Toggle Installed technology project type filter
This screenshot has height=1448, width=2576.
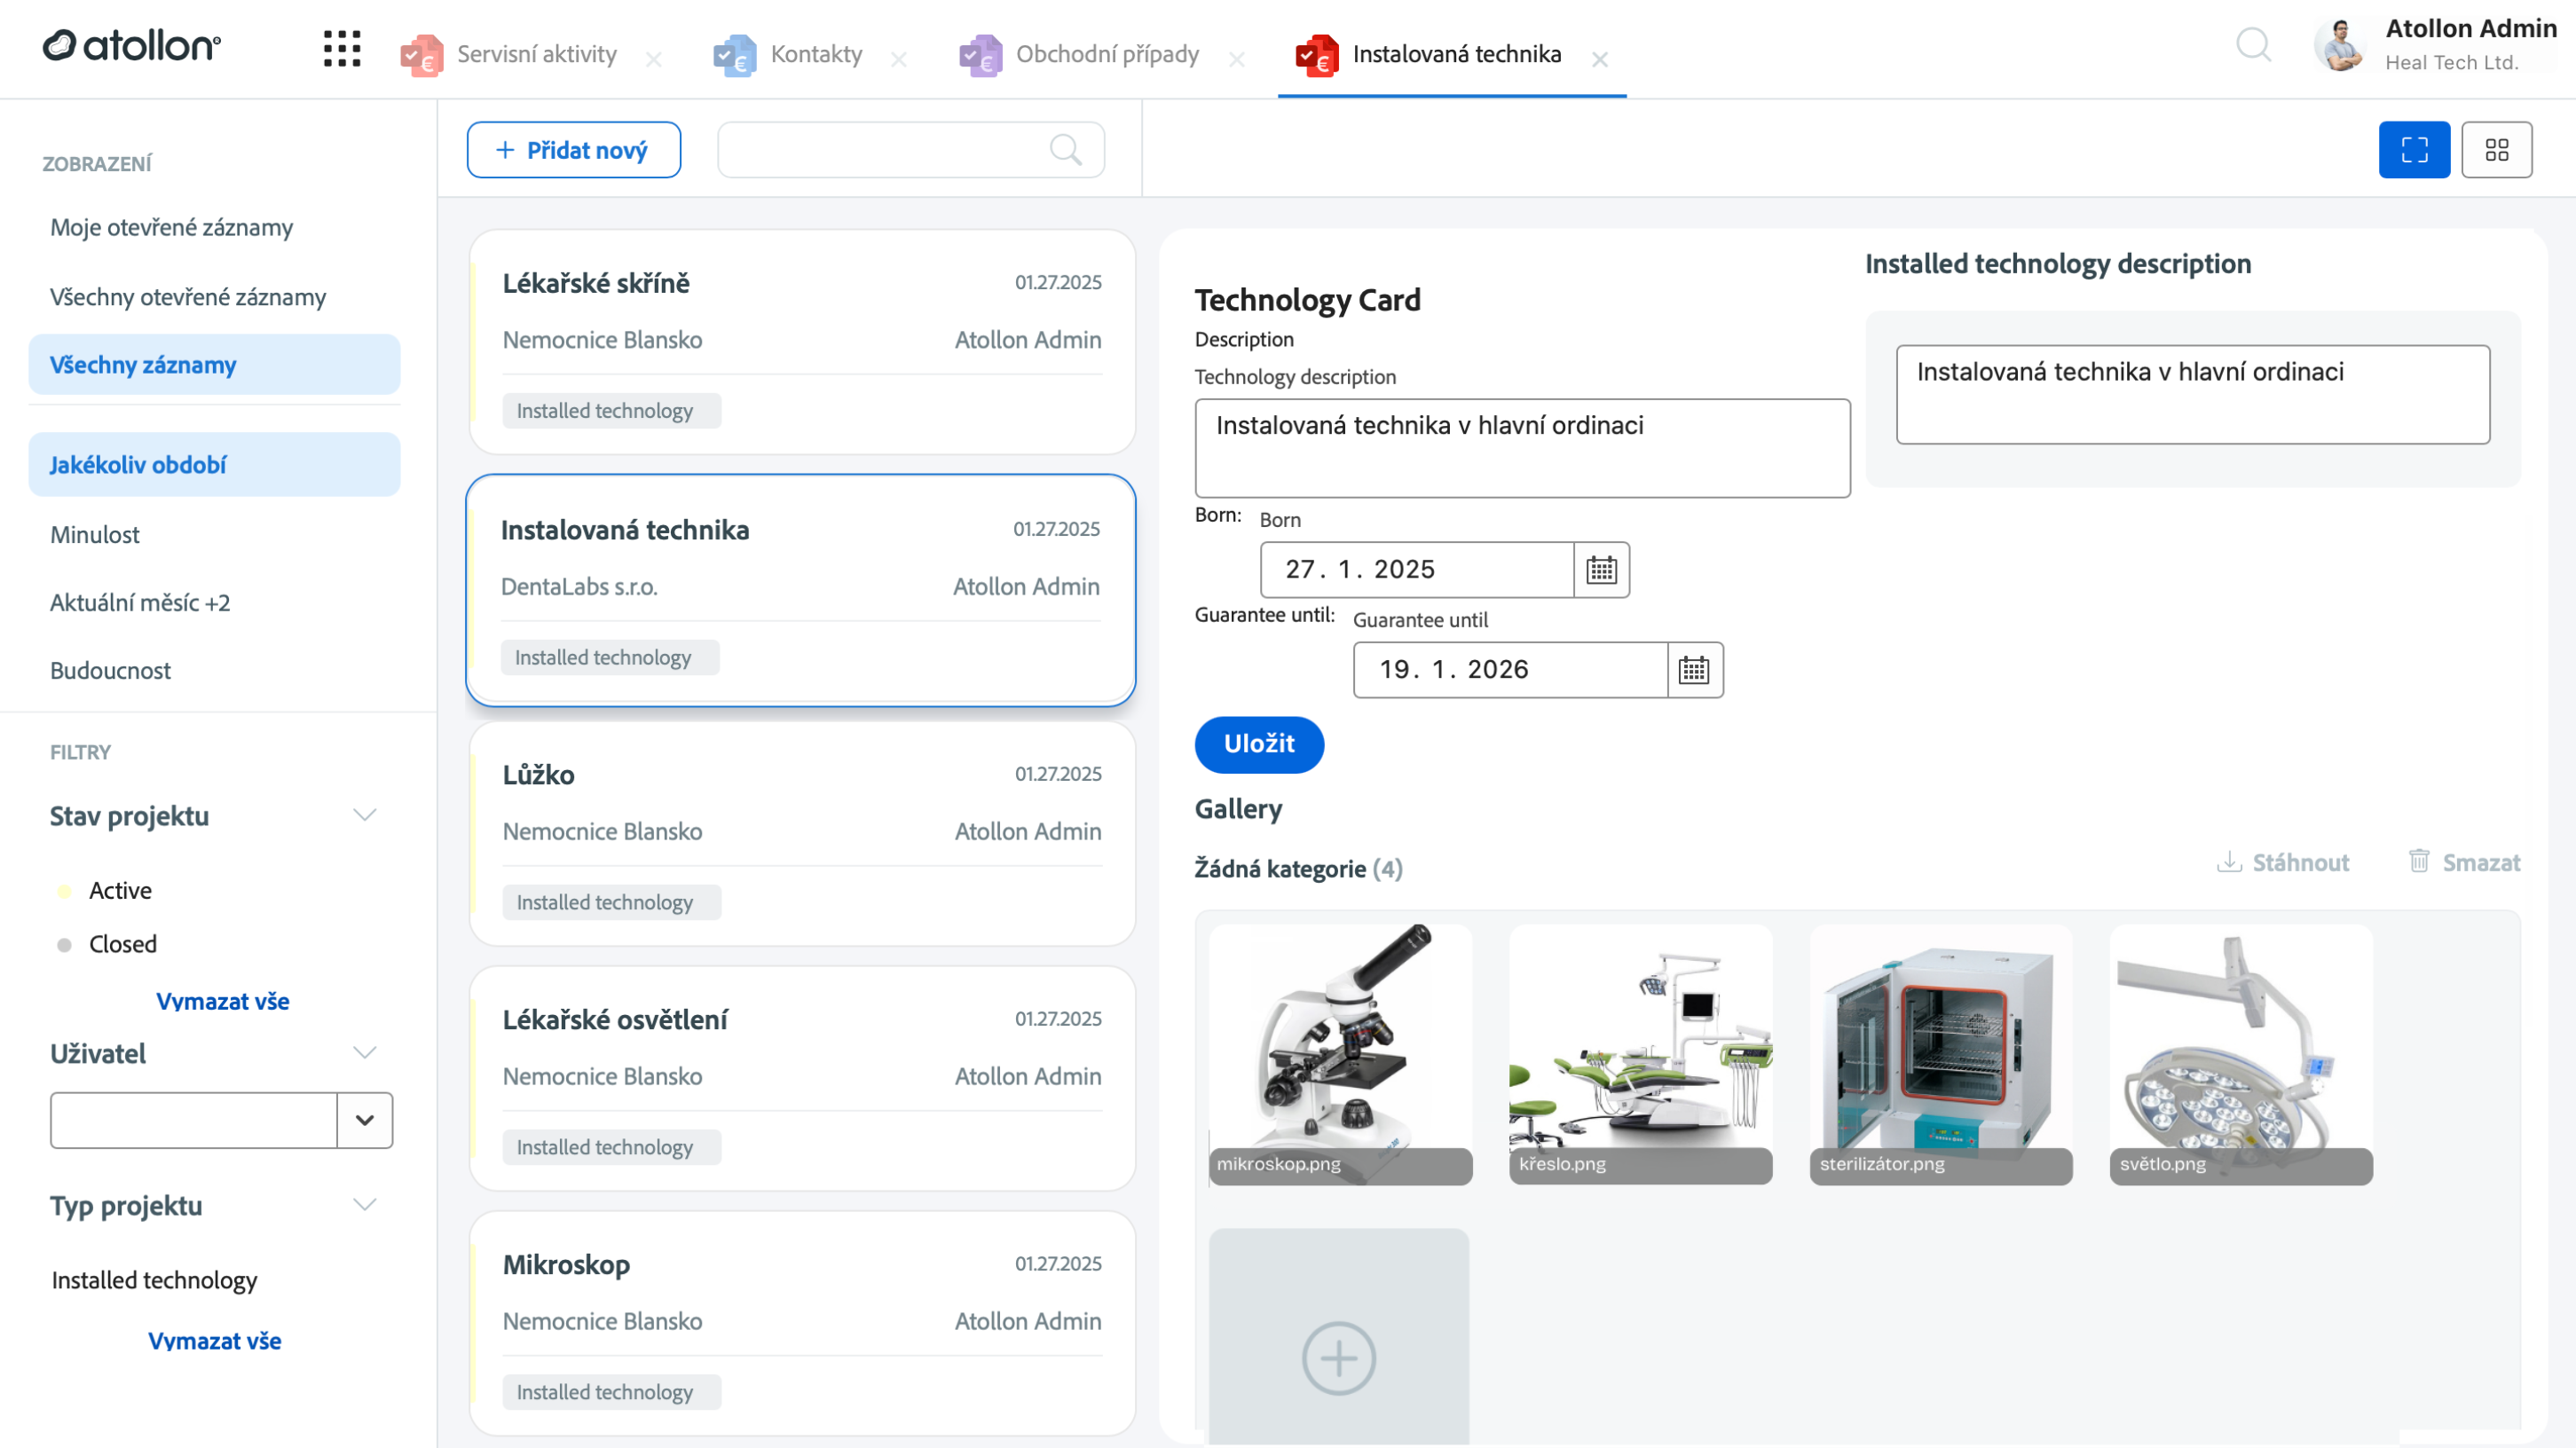point(154,1280)
